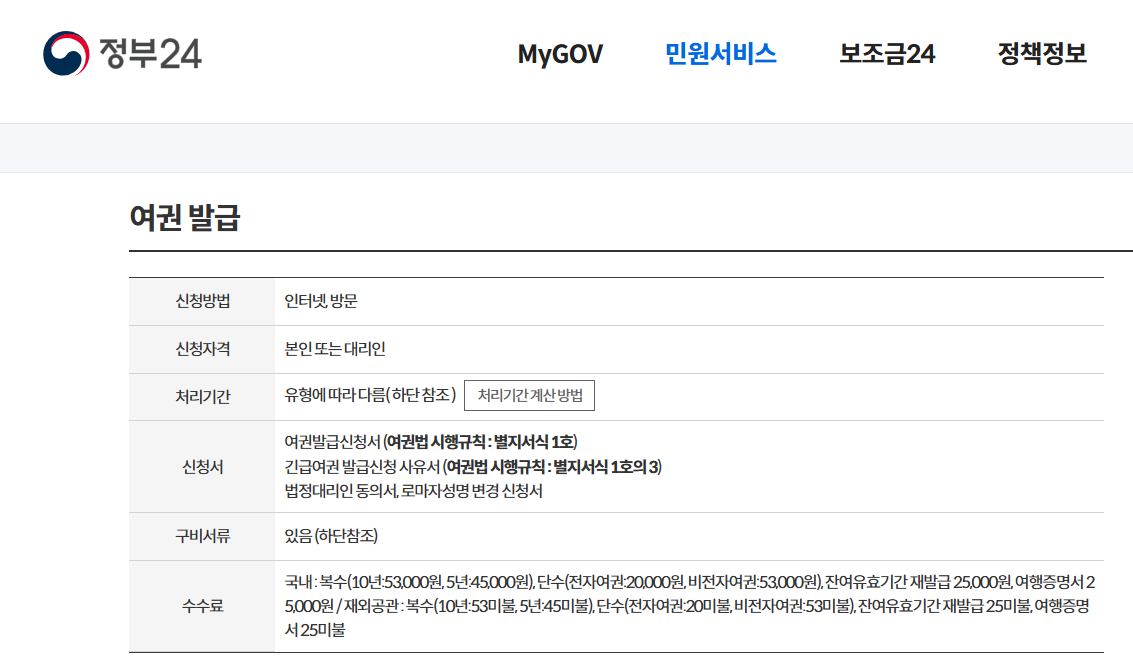Image resolution: width=1133 pixels, height=667 pixels.
Task: Select the 민원서비스 menu item
Action: click(x=720, y=55)
